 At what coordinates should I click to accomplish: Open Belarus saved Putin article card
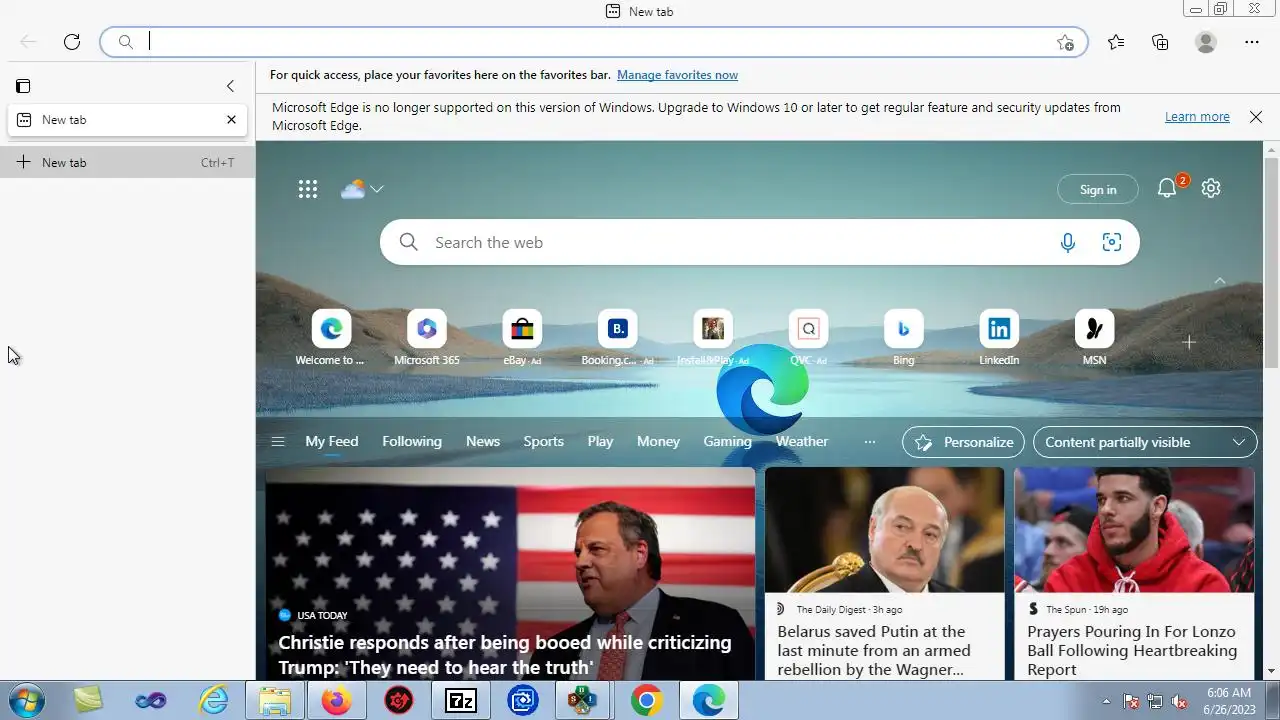(884, 574)
